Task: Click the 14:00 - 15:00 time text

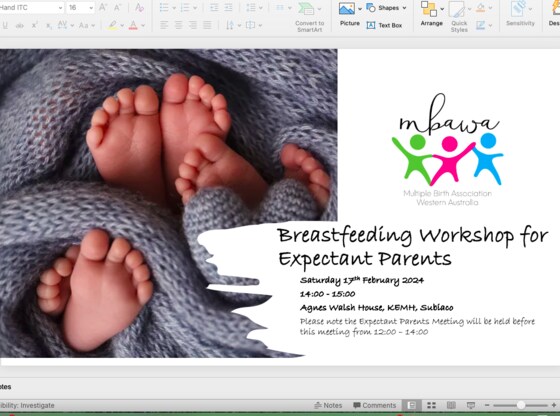Action: point(328,294)
